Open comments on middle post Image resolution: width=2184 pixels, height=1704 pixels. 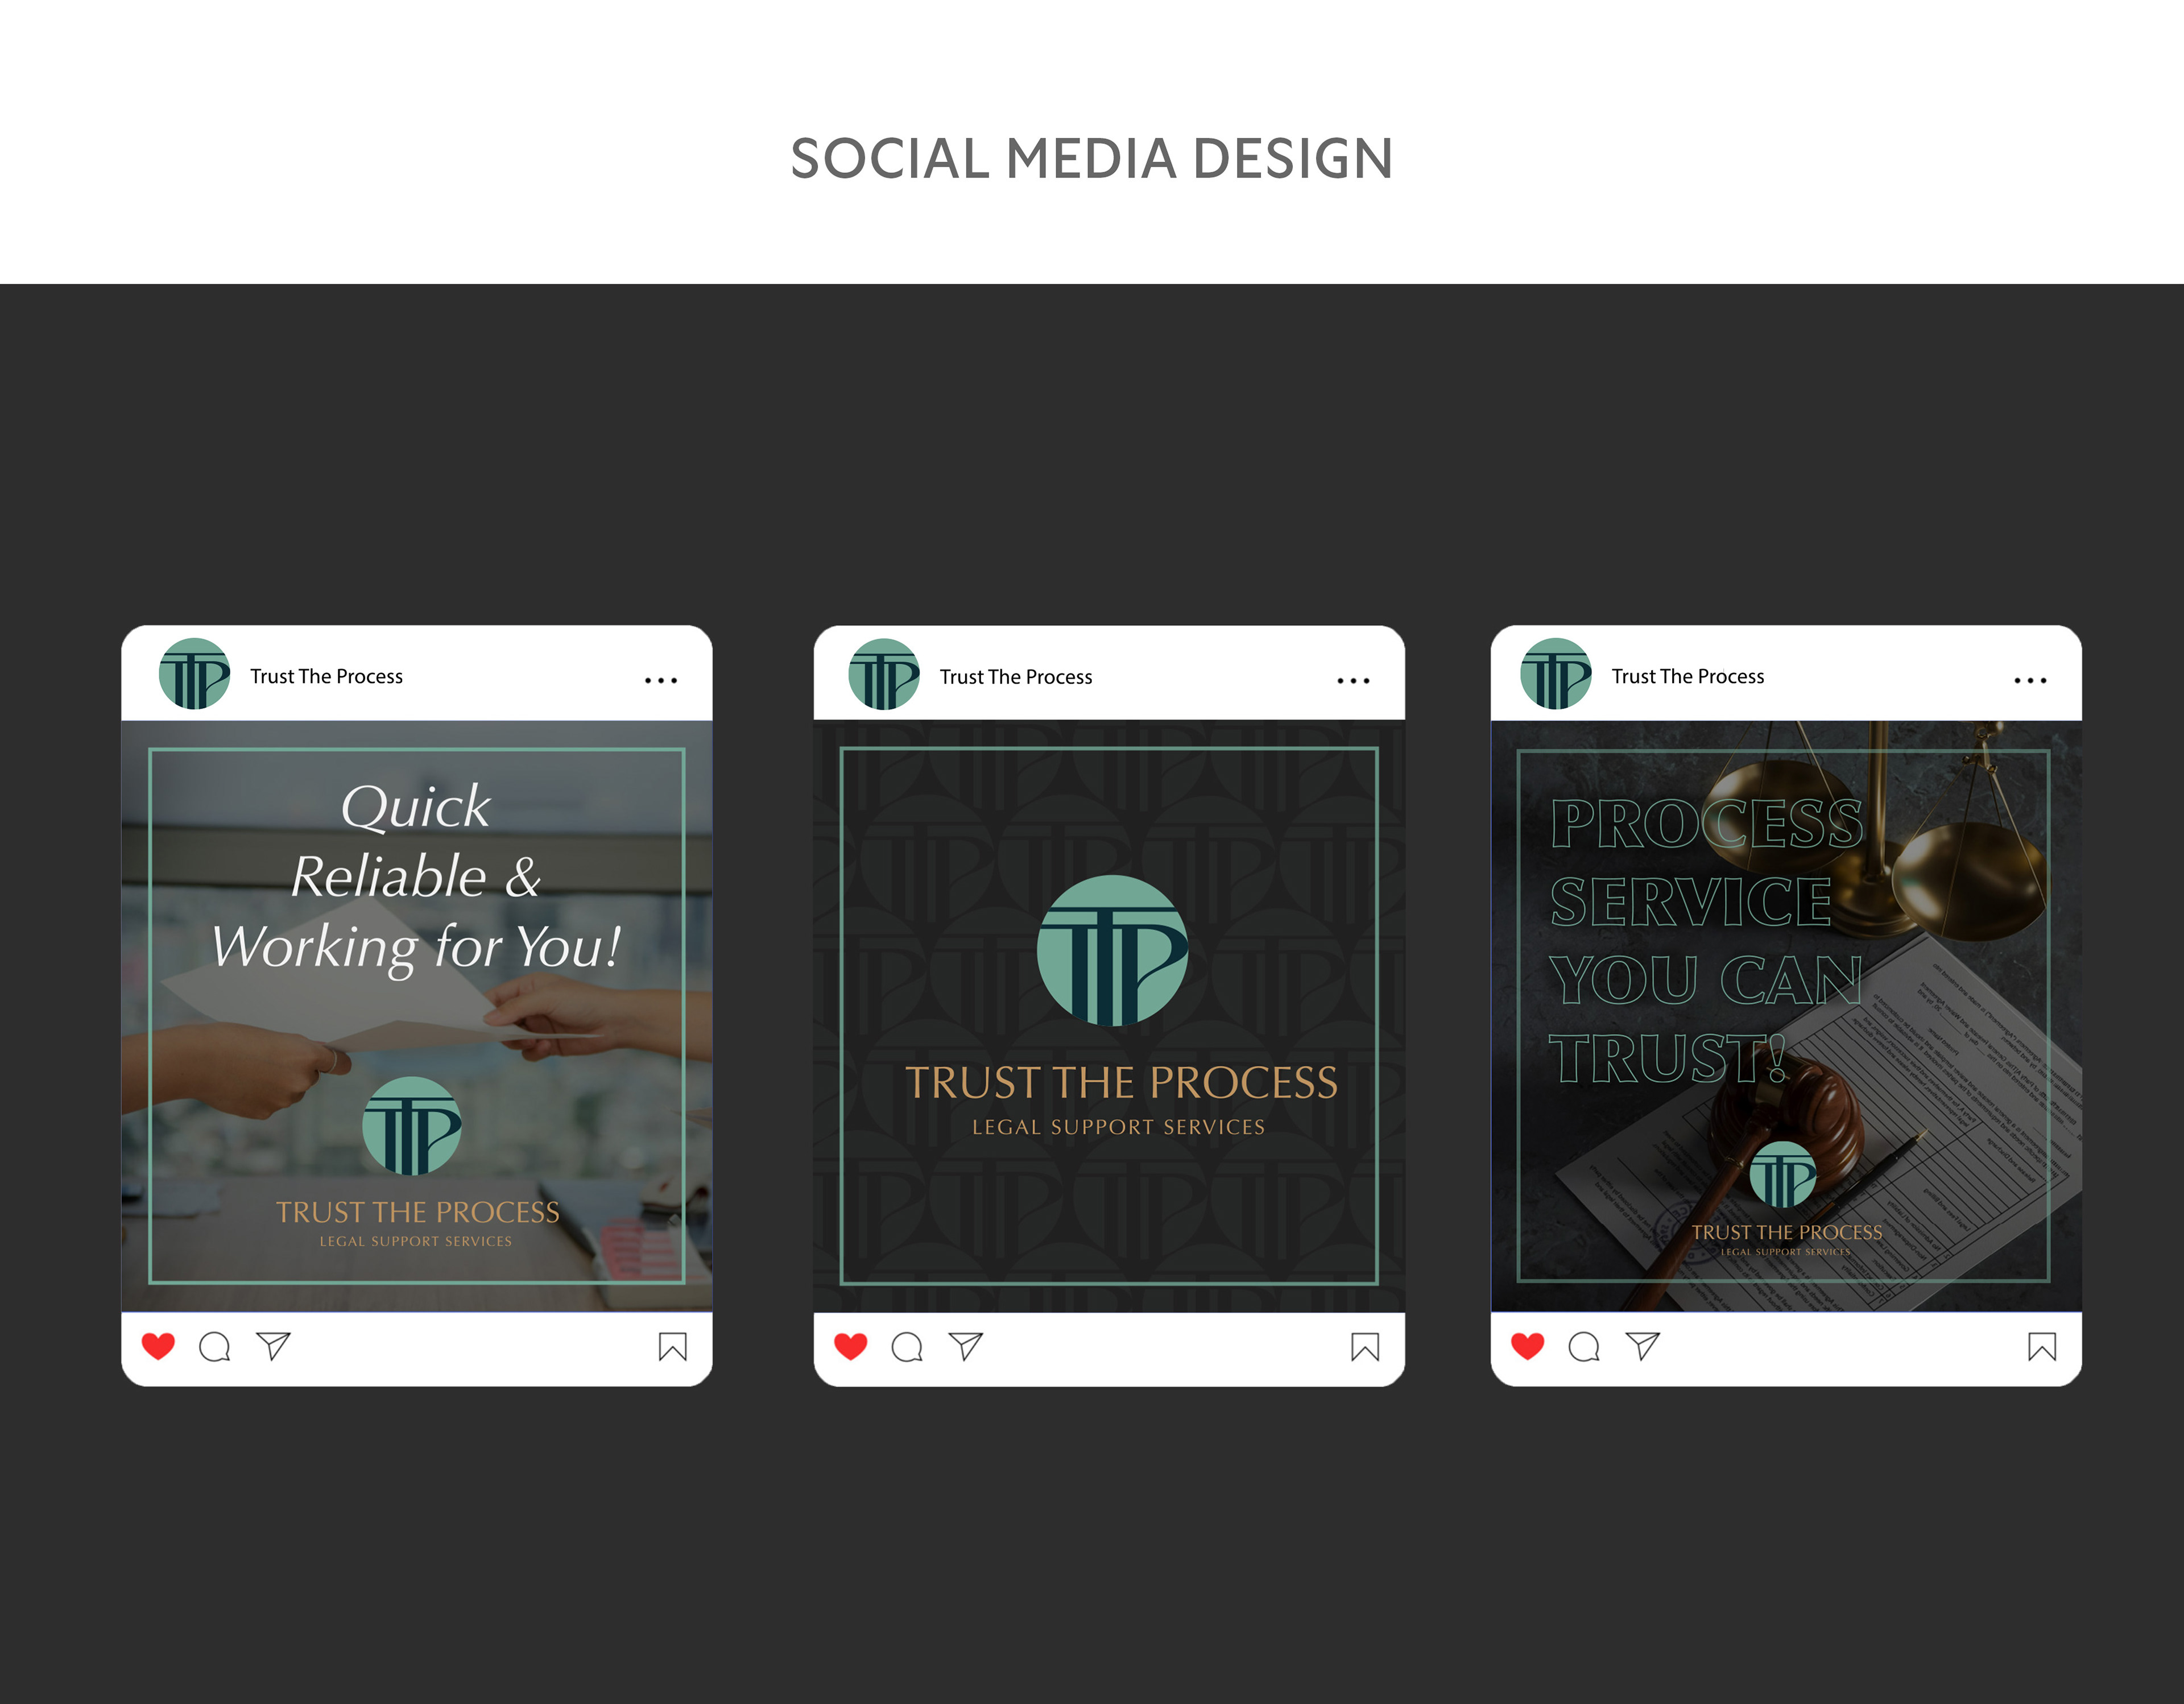[907, 1347]
